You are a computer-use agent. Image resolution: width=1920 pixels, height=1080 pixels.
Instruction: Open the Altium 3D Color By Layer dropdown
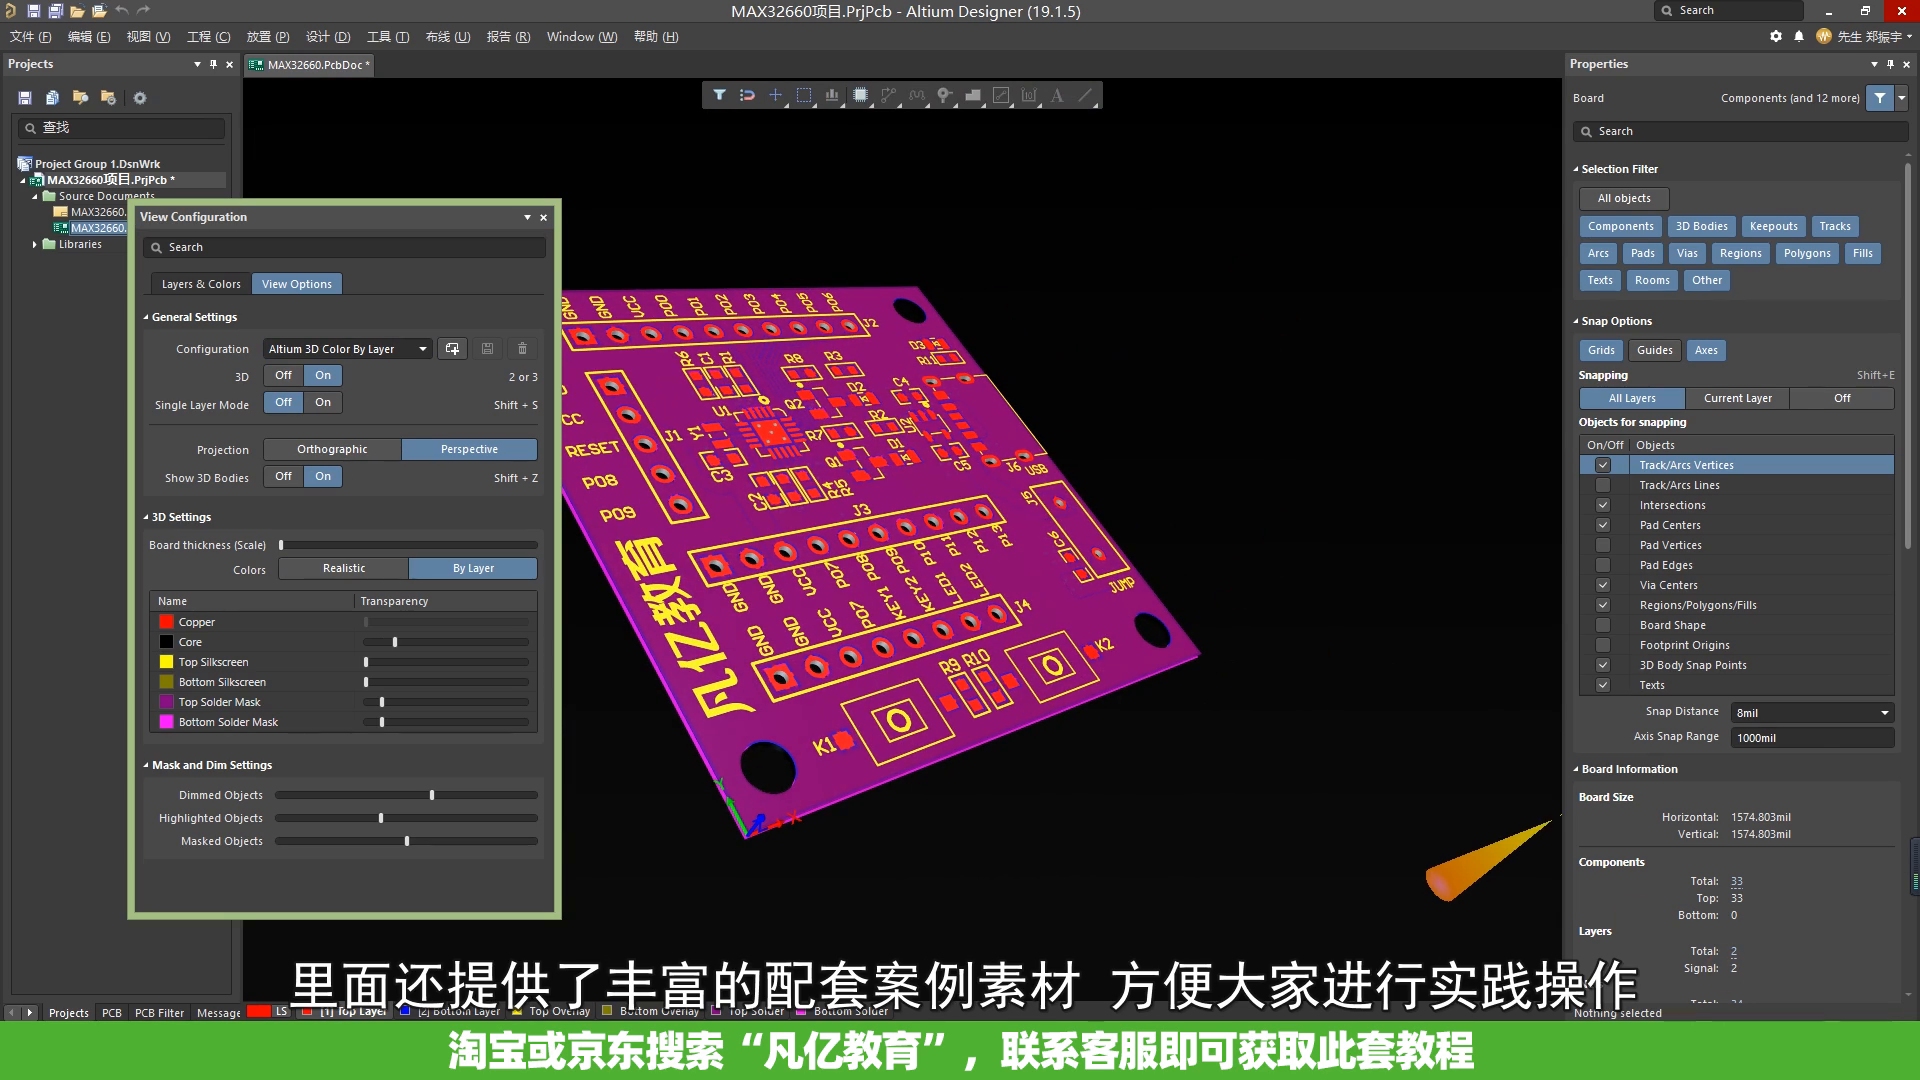[424, 348]
